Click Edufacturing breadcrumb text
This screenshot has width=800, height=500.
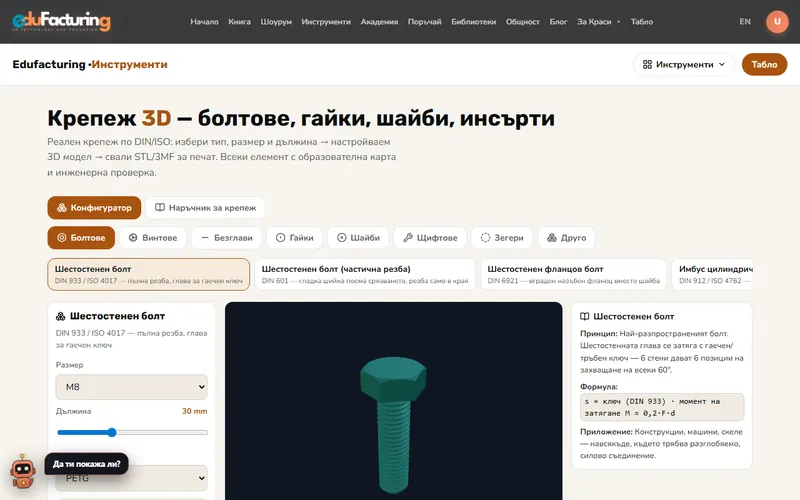click(48, 64)
